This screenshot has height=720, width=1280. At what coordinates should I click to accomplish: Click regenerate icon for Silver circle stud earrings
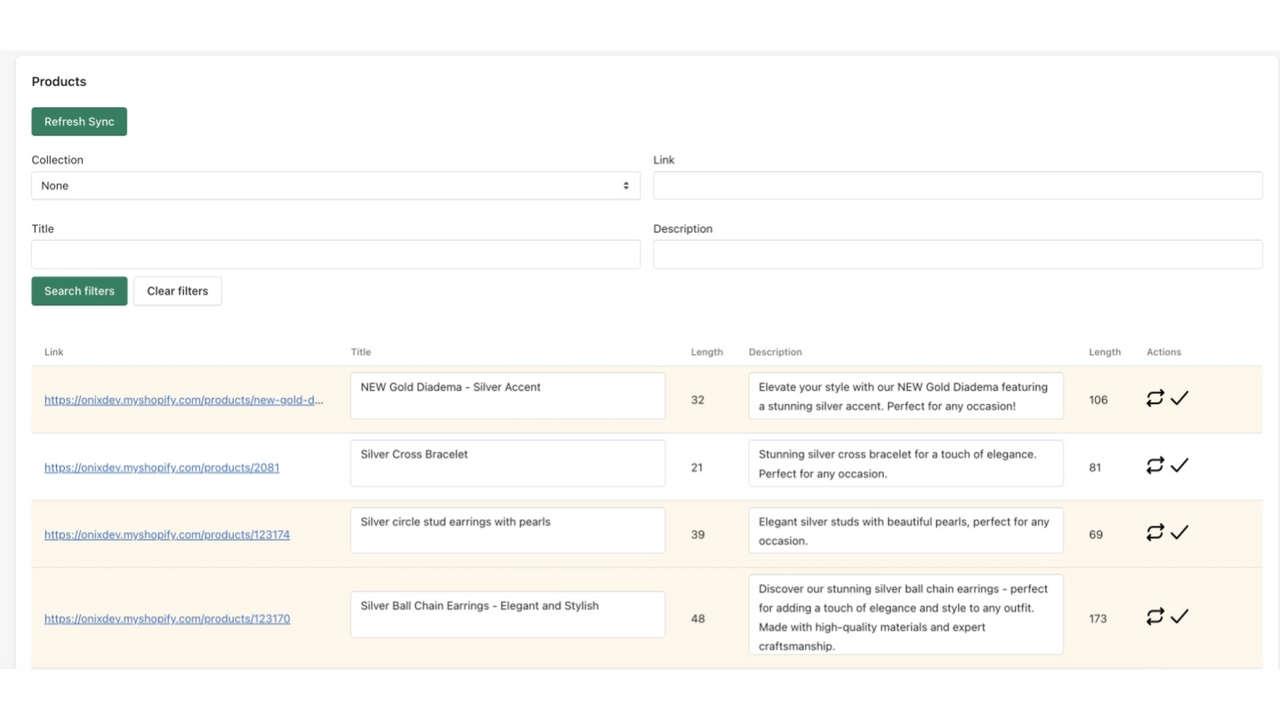(1155, 532)
